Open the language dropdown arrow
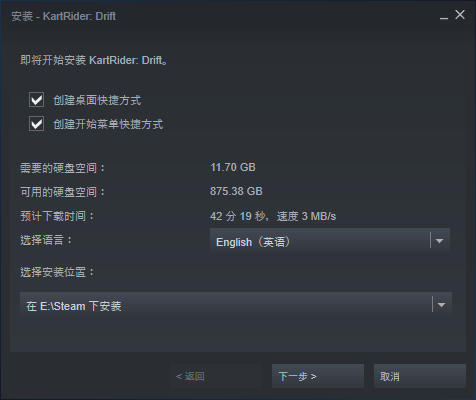This screenshot has width=476, height=400. coord(439,241)
